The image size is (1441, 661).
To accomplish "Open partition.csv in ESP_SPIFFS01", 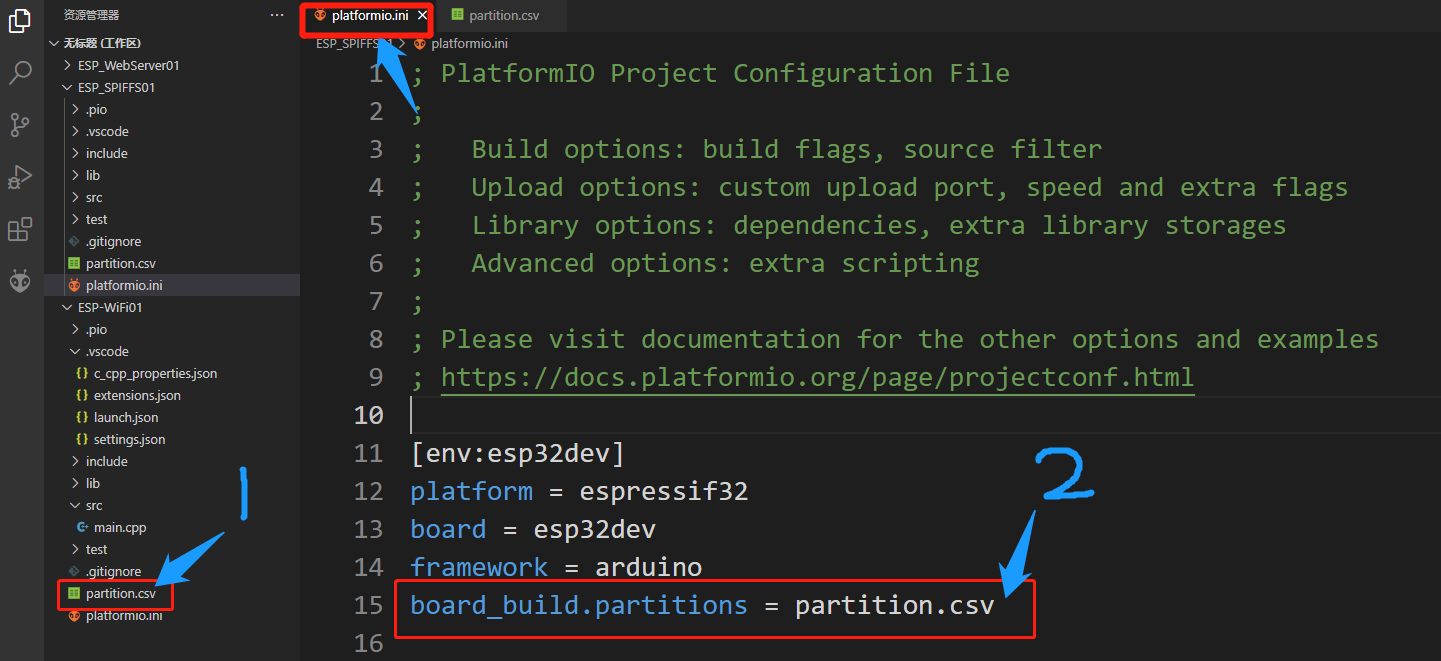I will coord(171,263).
